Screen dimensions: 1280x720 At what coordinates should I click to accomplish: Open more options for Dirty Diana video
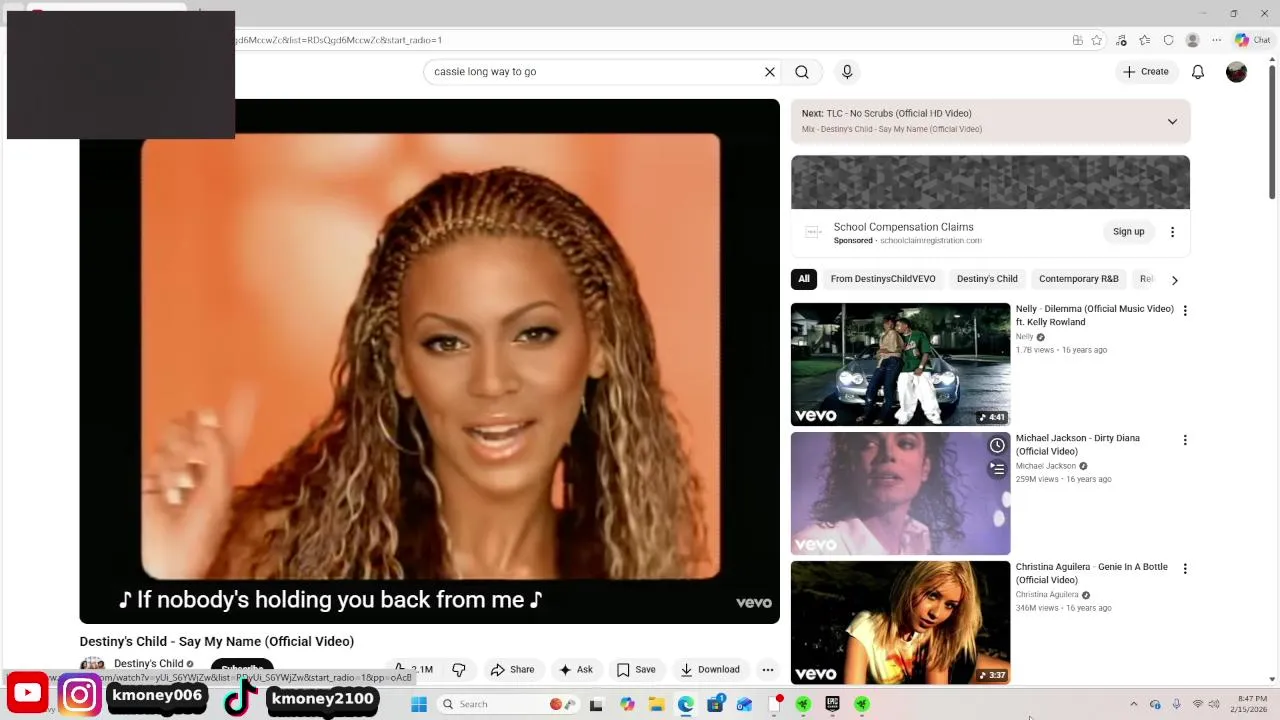point(1185,440)
